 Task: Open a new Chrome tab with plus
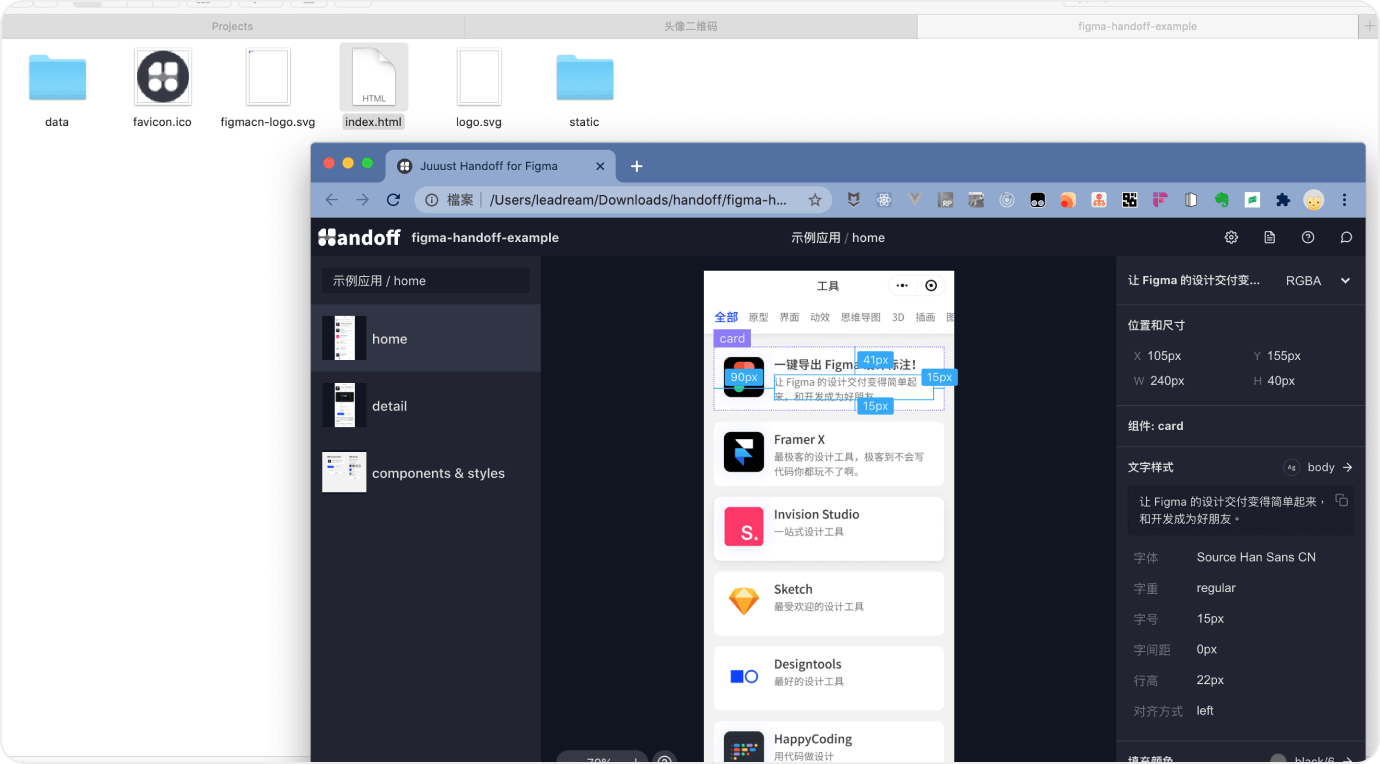click(x=636, y=166)
